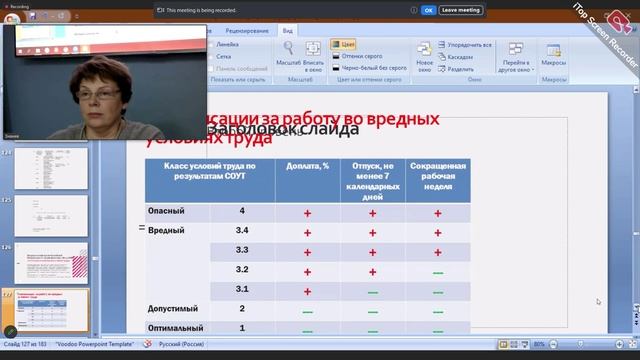The width and height of the screenshot is (640, 360).
Task: Switch to Черно-белый без серого view
Action: 369,68
